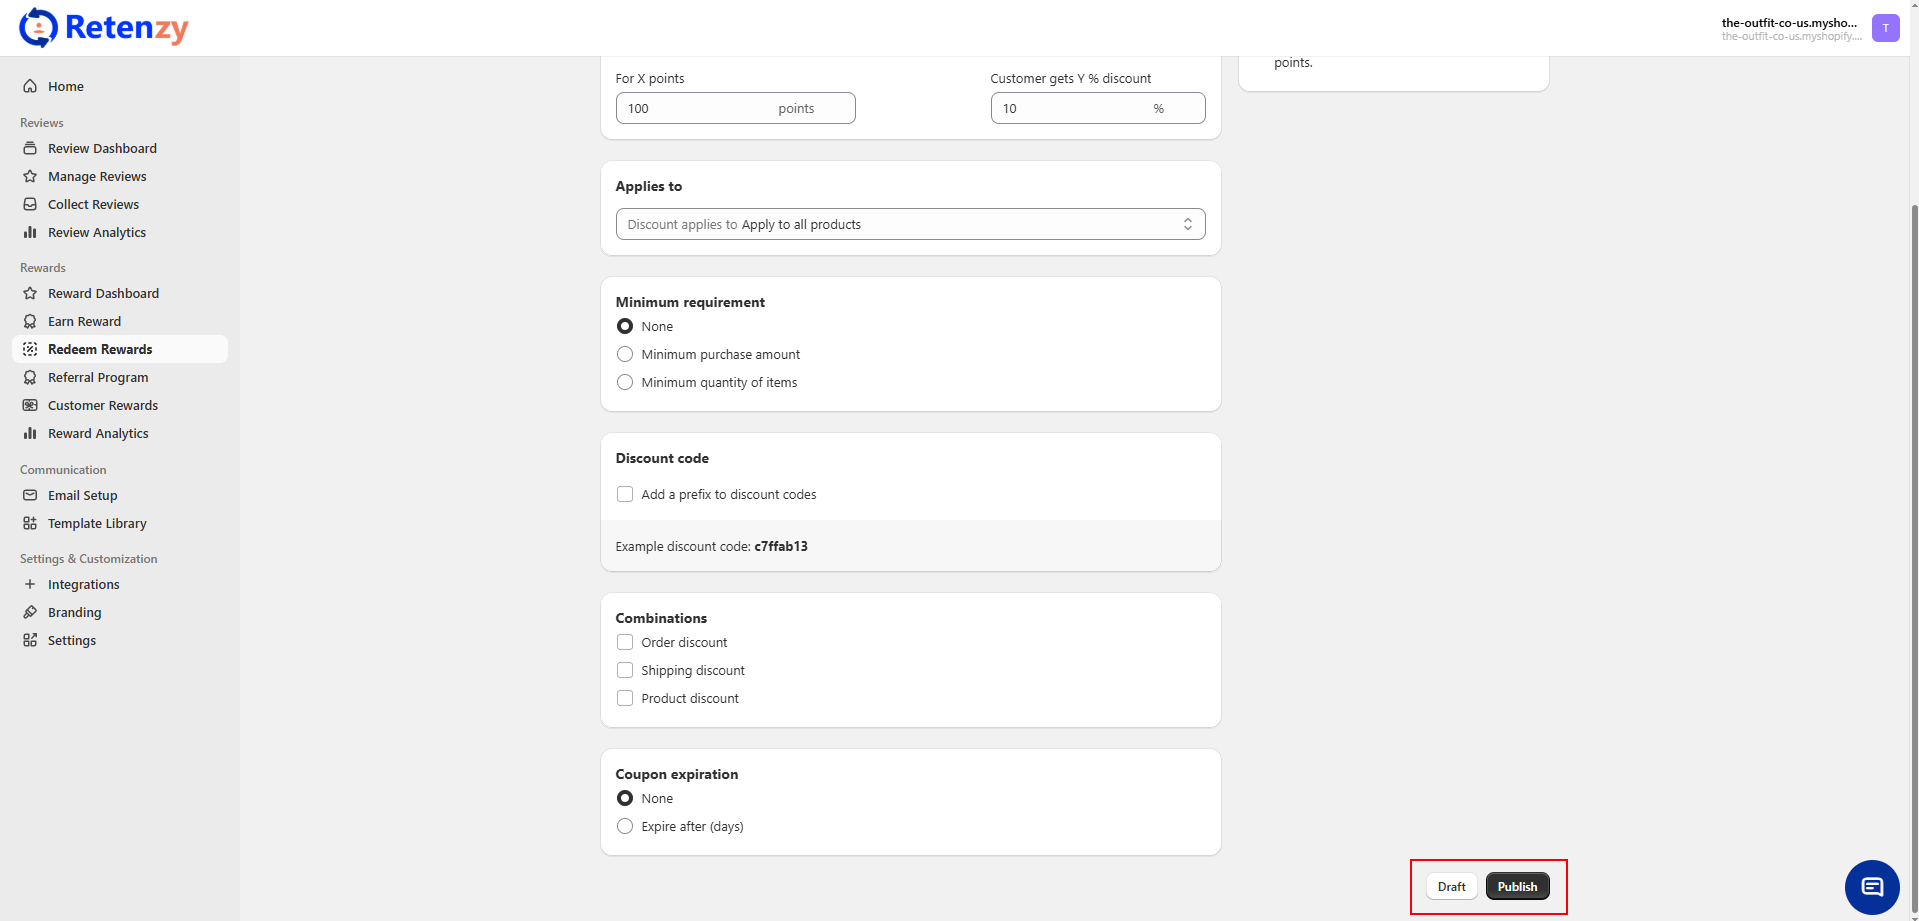Click the Review Analytics bar chart icon
This screenshot has width=1919, height=921.
[x=30, y=232]
